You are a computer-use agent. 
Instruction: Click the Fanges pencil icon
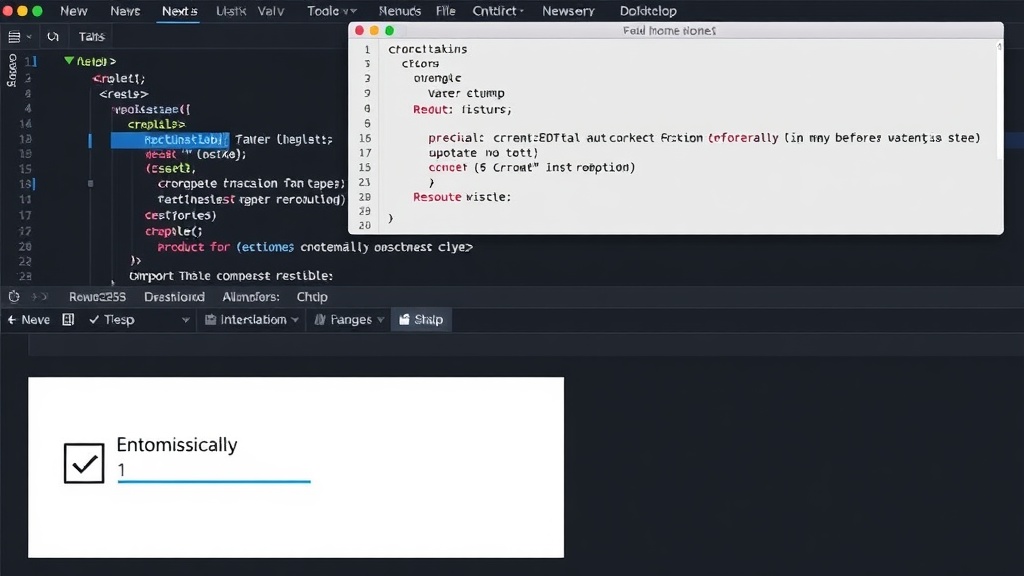pos(320,319)
